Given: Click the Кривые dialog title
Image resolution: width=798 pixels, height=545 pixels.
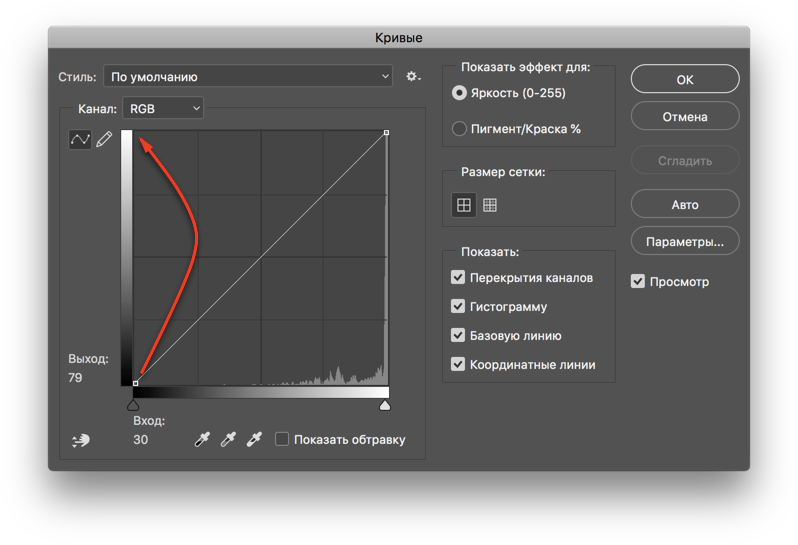Looking at the screenshot, I should point(398,38).
